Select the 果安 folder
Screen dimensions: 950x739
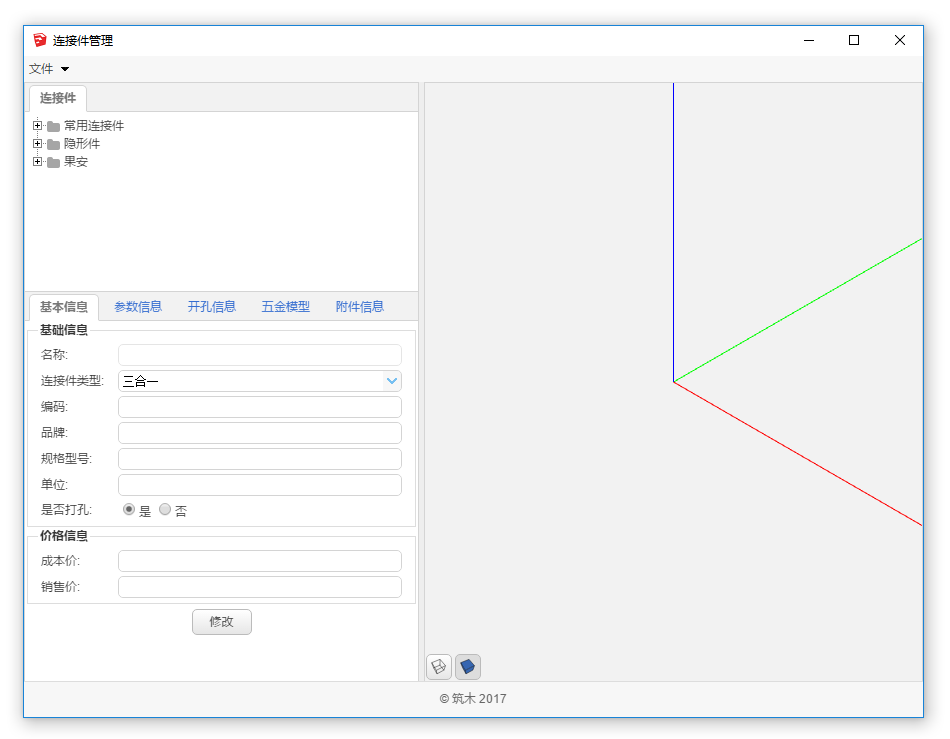coord(75,162)
